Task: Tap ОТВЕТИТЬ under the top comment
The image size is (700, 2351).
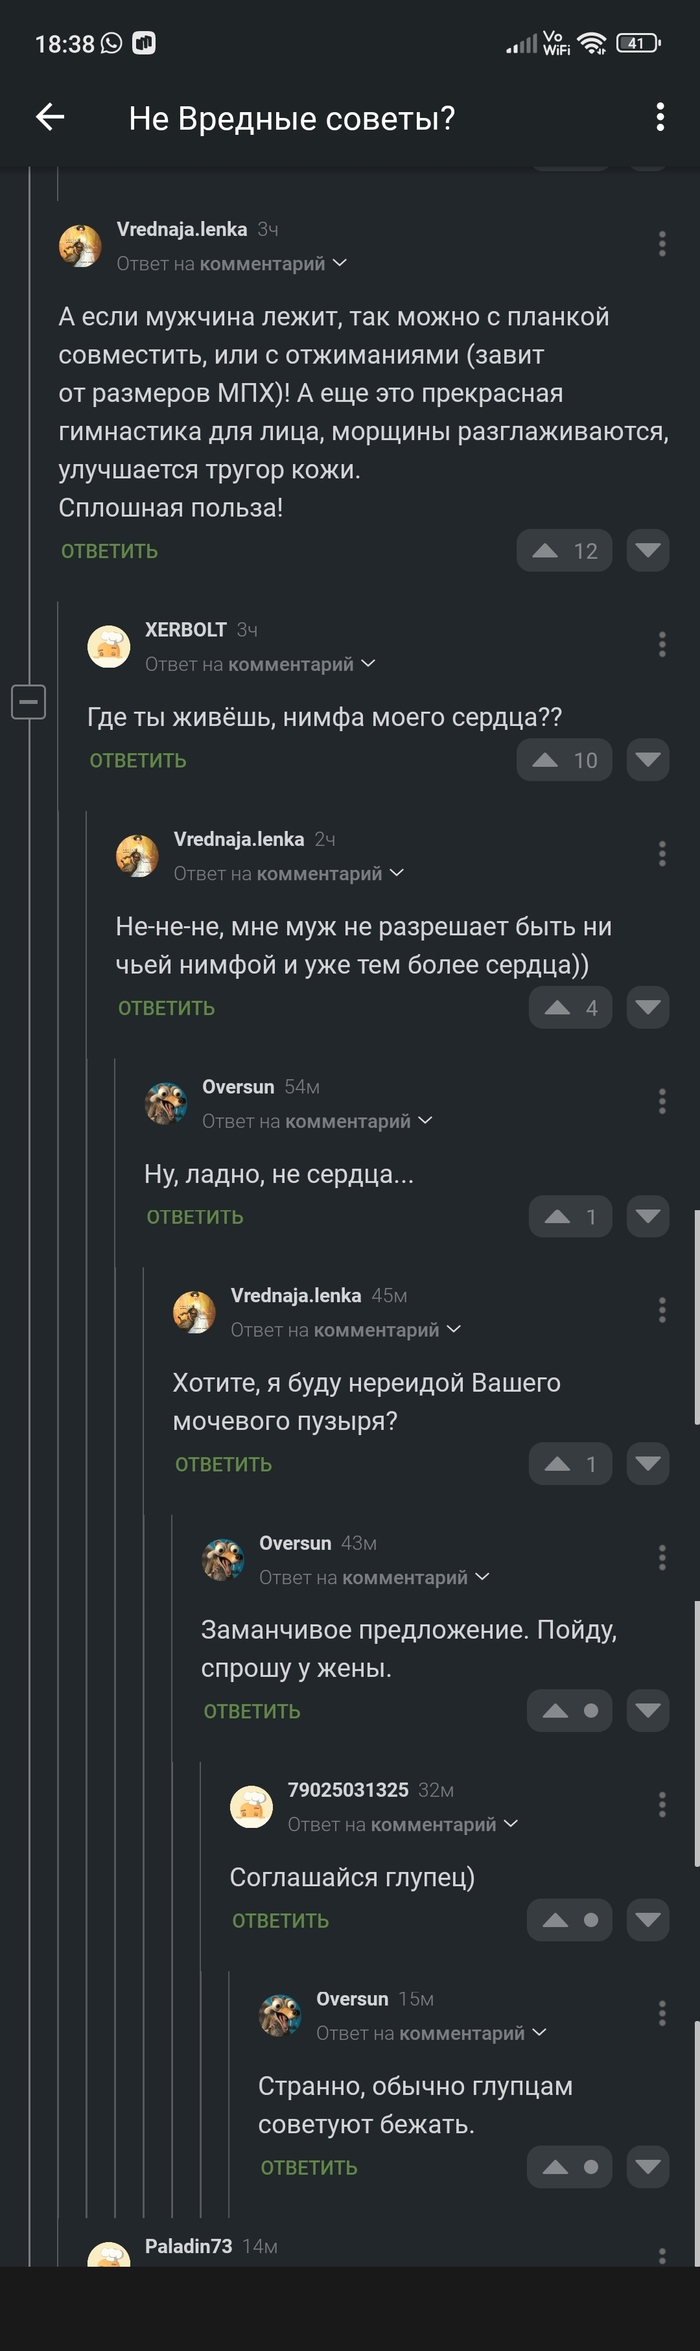Action: 108,550
